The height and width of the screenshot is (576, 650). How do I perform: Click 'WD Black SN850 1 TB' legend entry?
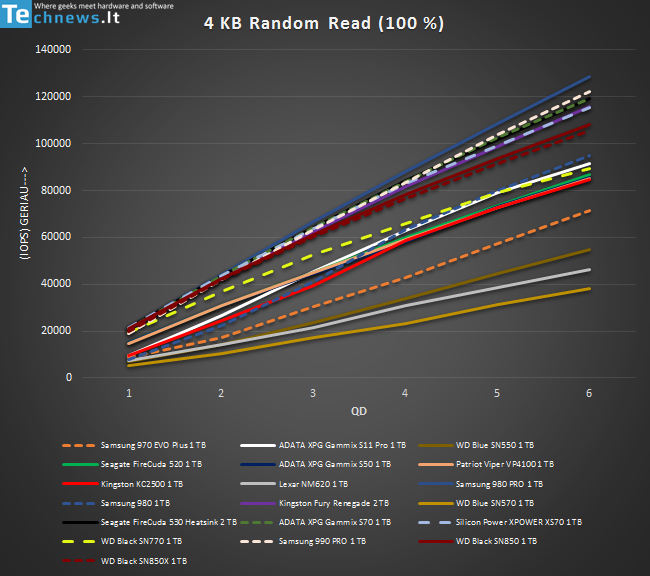coord(478,541)
